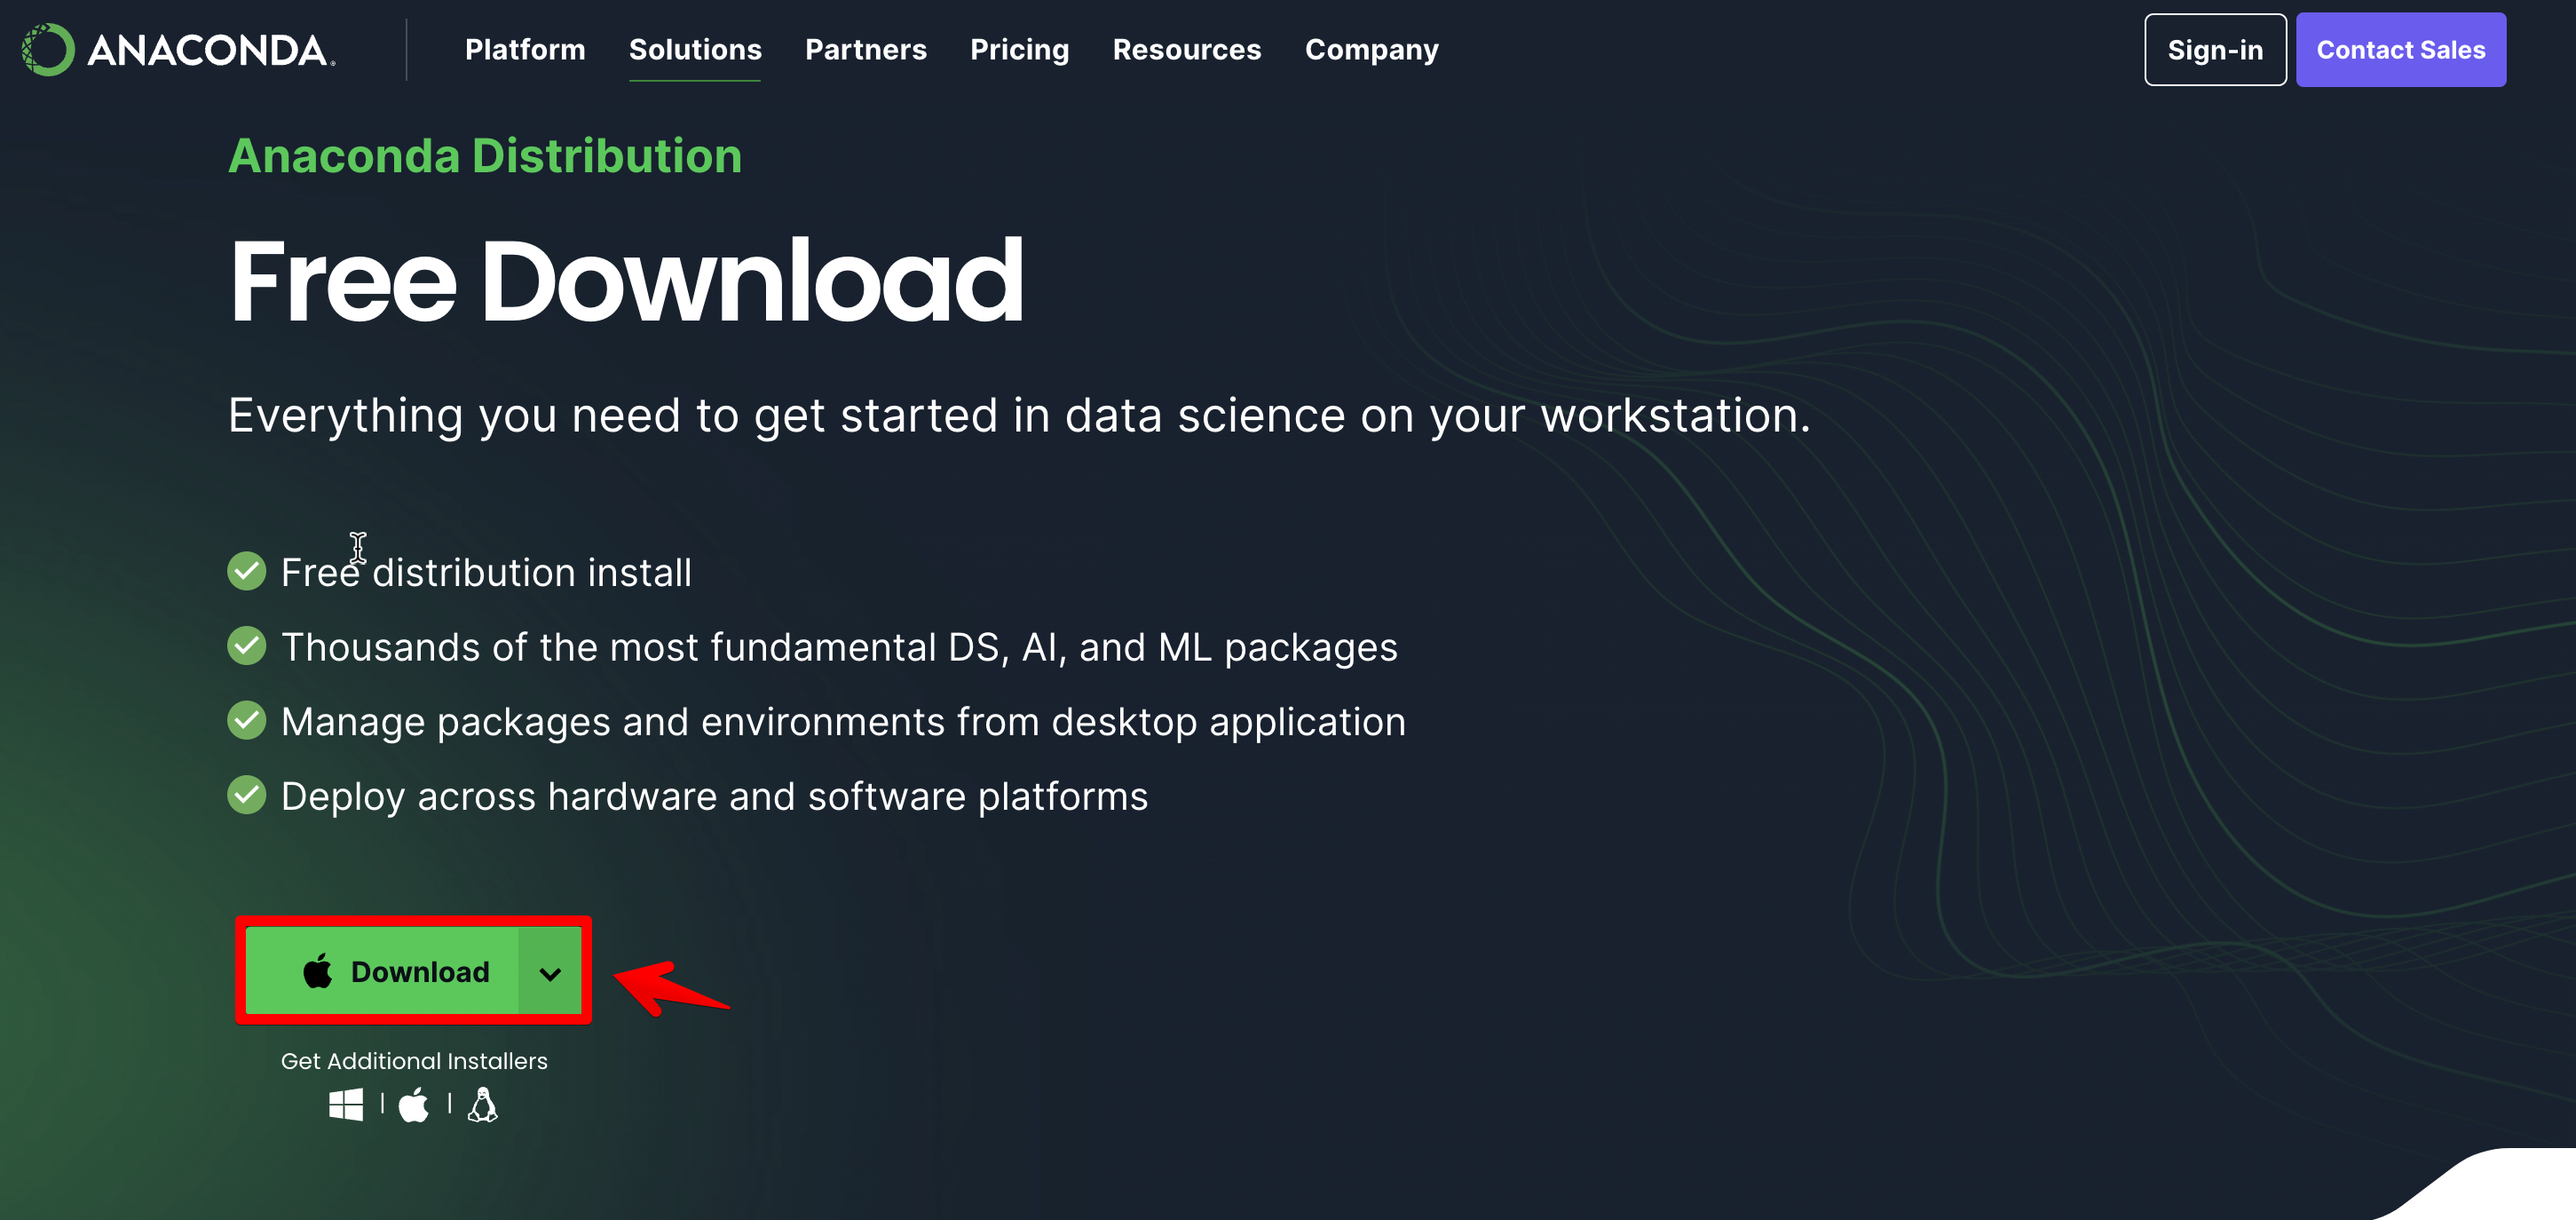Click the Linux penguin installer icon
2576x1220 pixels.
click(x=483, y=1105)
